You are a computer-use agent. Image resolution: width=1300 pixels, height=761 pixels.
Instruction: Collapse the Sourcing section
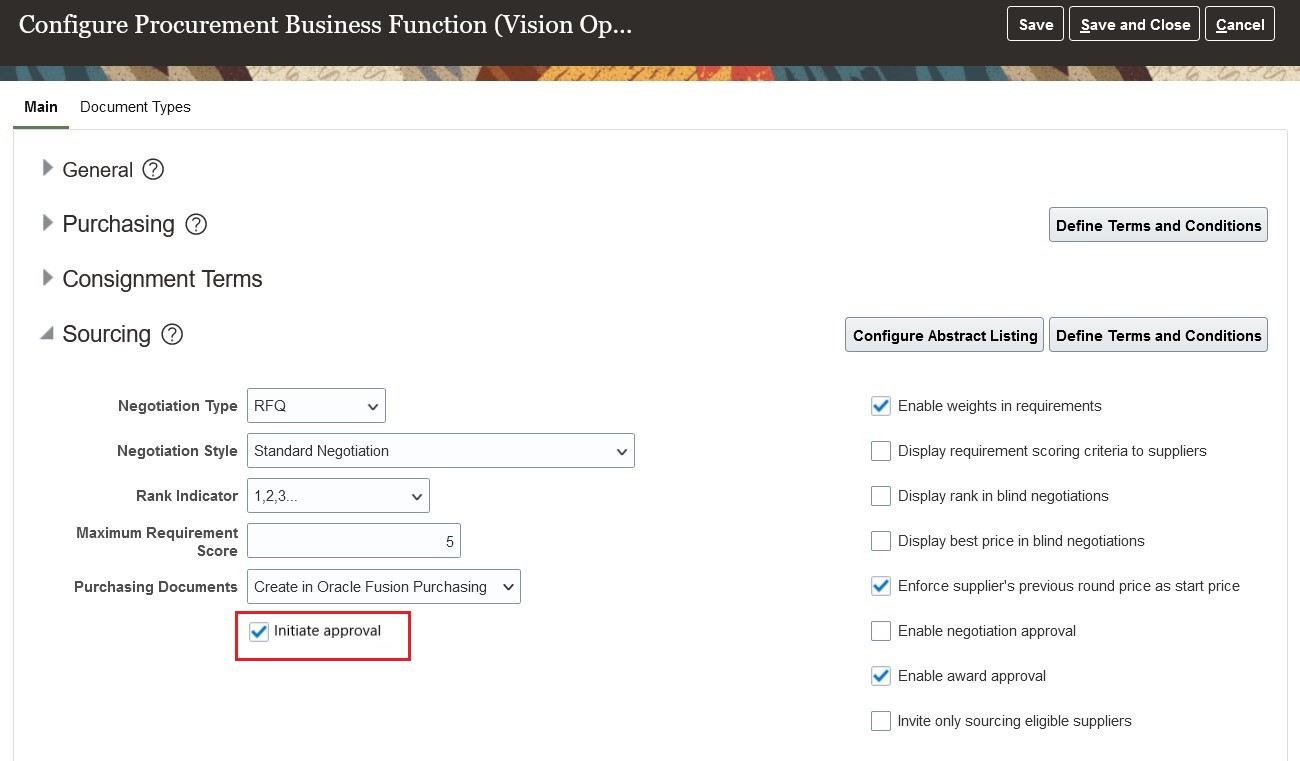click(47, 334)
